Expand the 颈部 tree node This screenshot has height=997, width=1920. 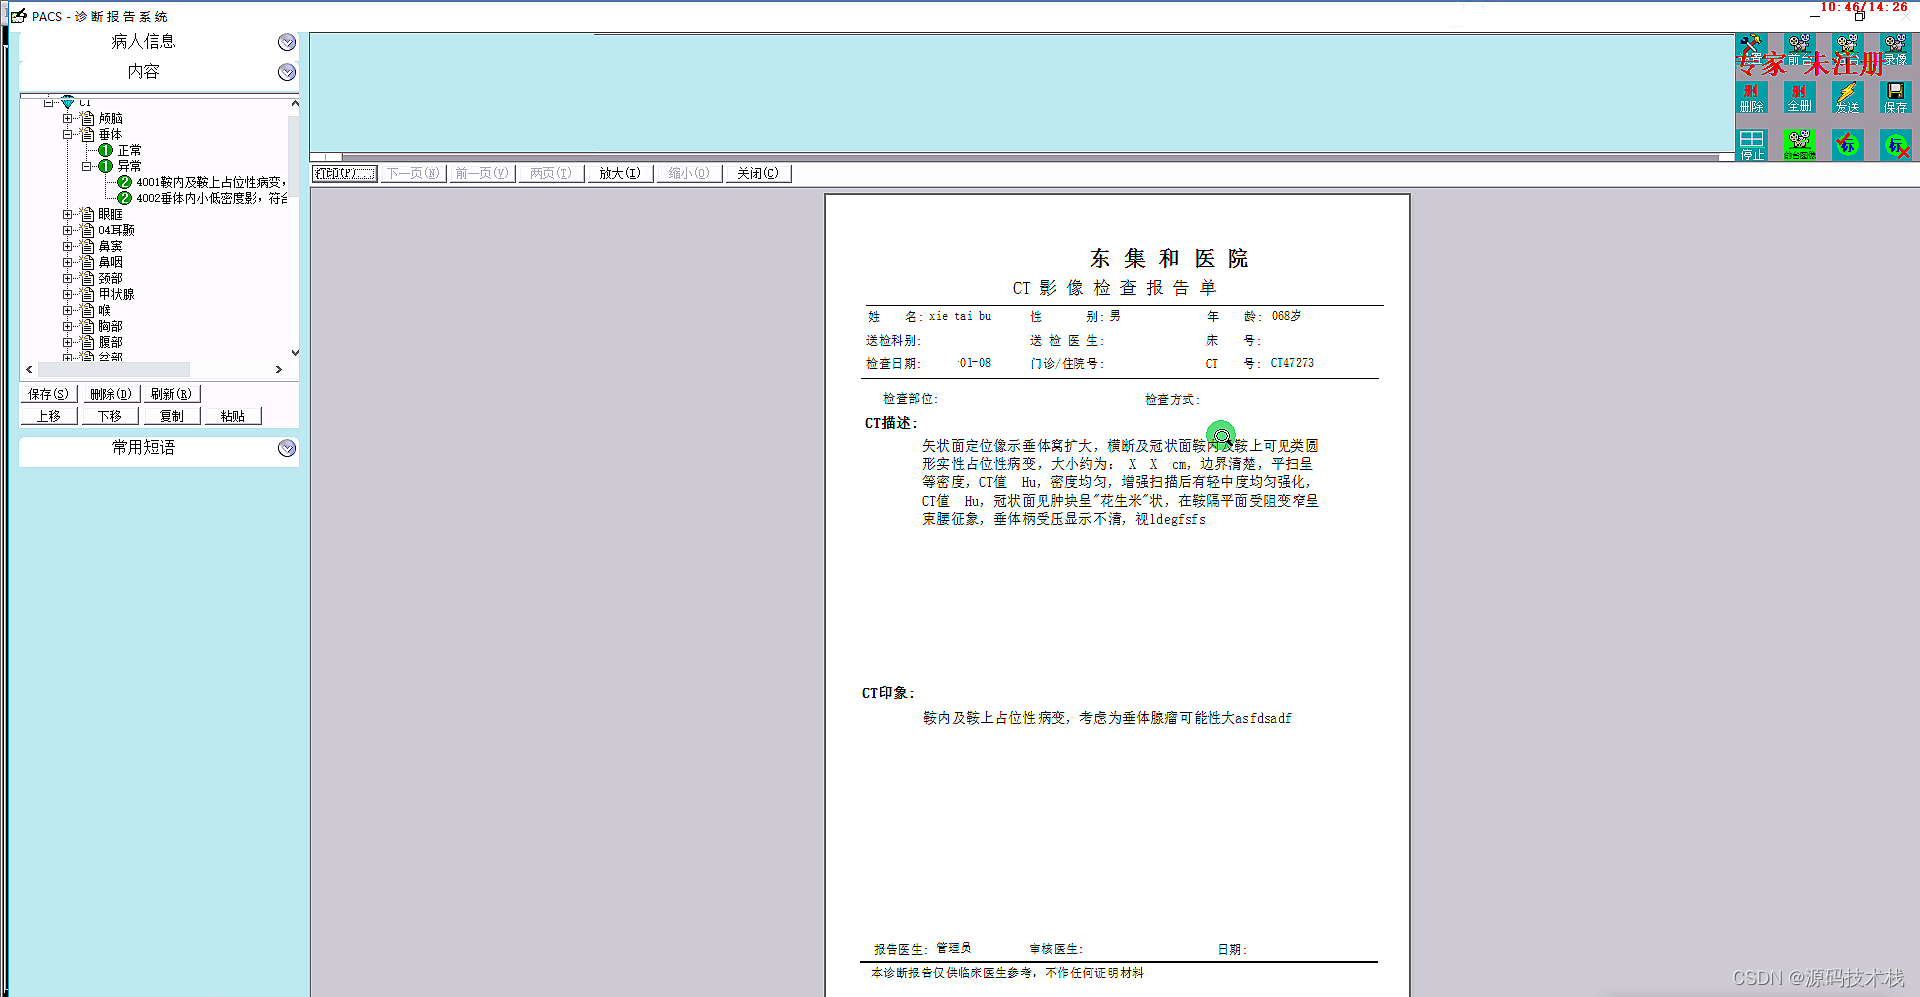click(x=68, y=278)
